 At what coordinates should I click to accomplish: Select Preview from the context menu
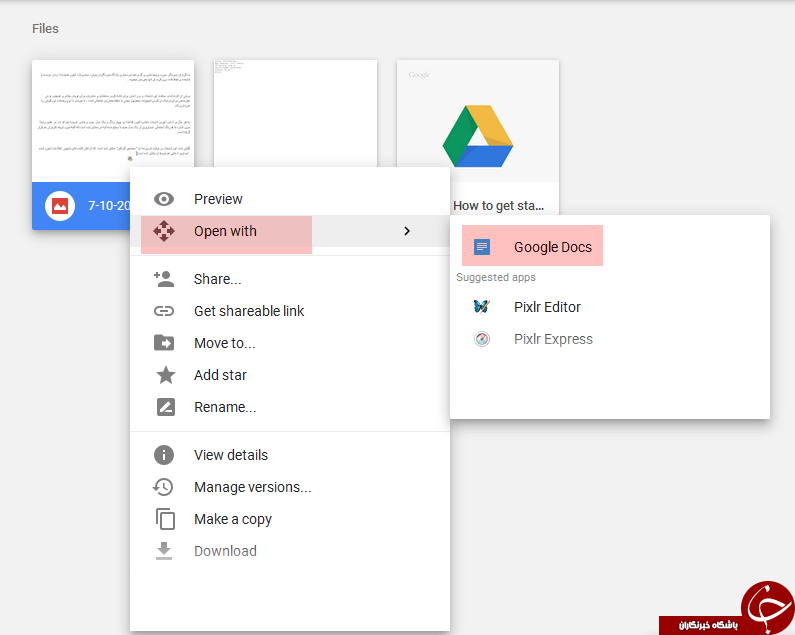pos(290,199)
